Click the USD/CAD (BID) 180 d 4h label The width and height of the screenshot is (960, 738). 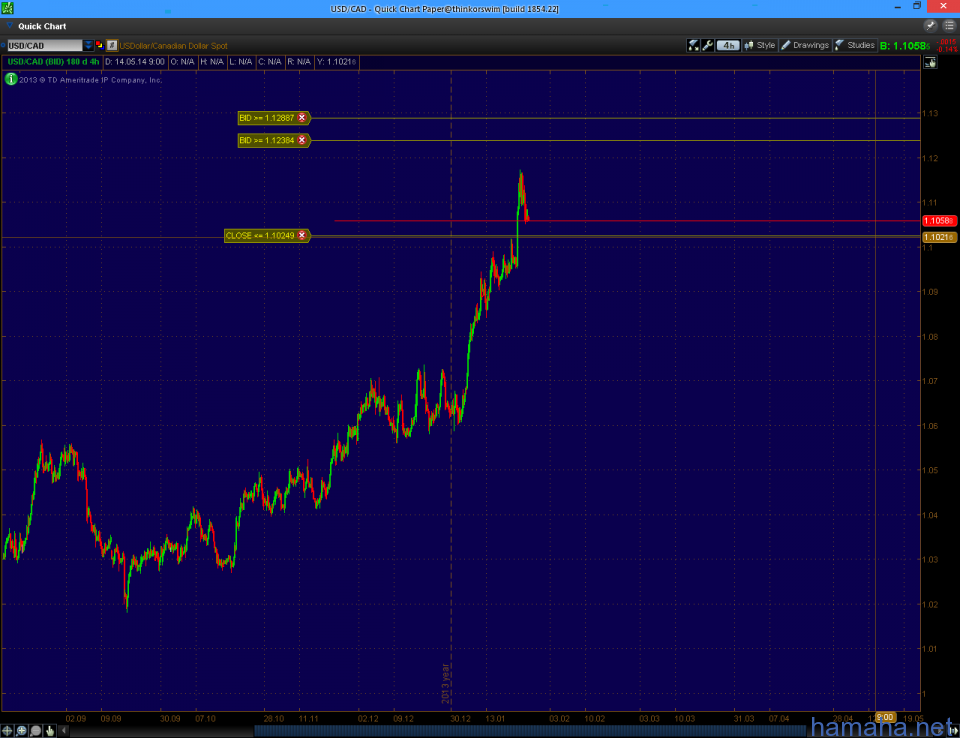click(x=53, y=62)
